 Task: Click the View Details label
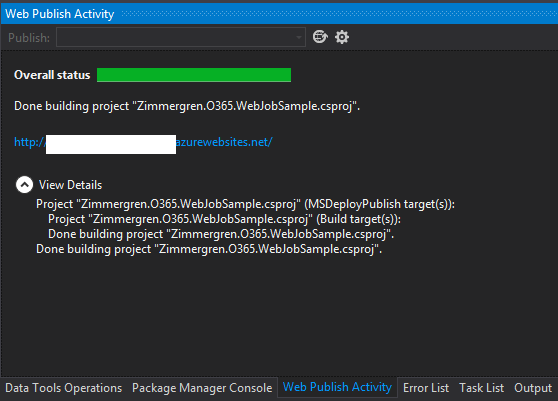[70, 185]
